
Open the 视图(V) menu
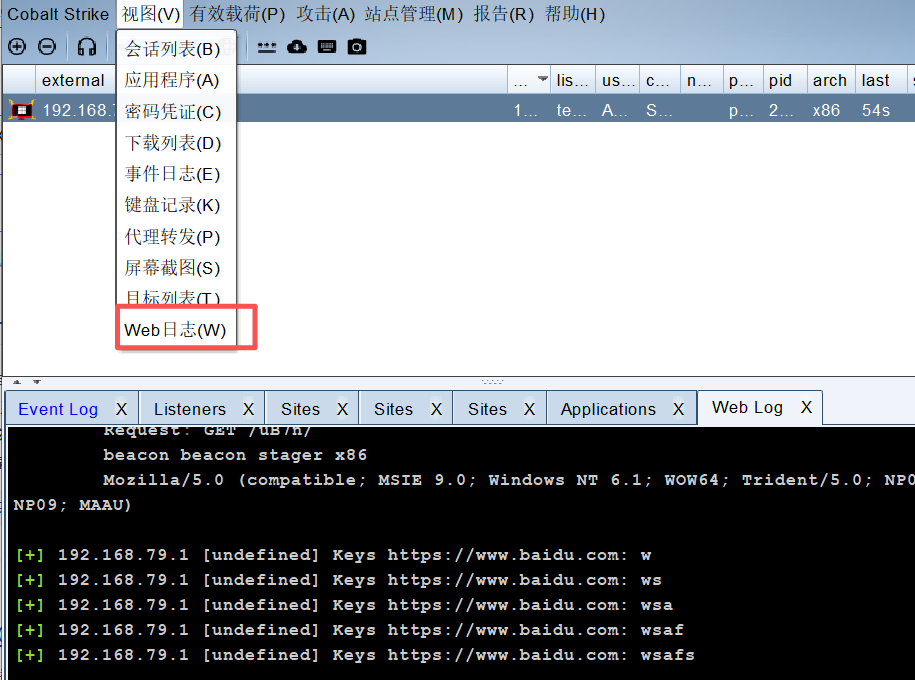tap(151, 14)
